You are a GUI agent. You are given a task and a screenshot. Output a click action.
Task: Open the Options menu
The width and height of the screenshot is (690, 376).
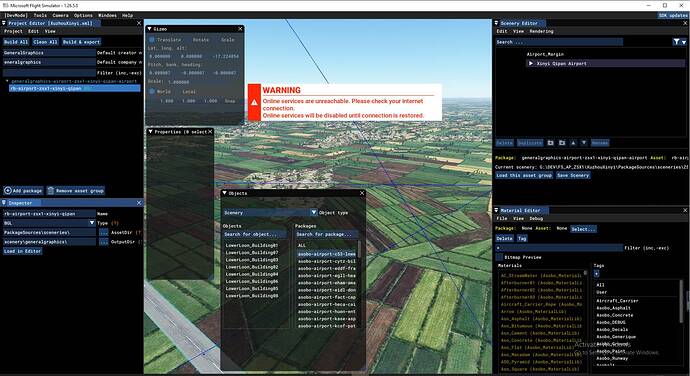[83, 15]
